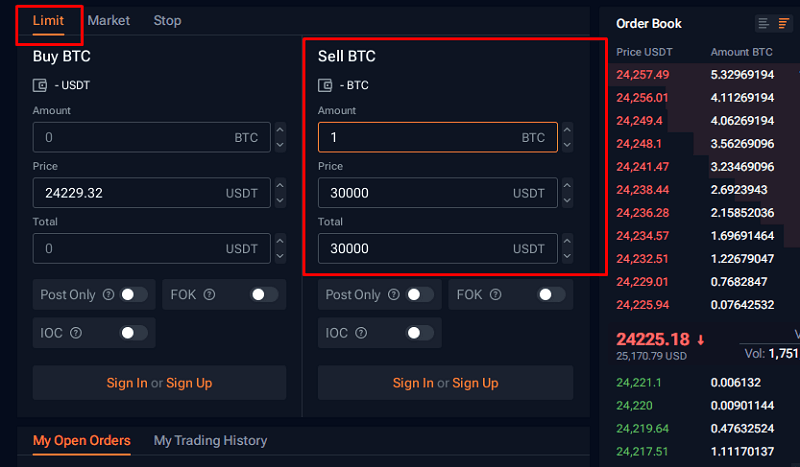Image resolution: width=800 pixels, height=467 pixels.
Task: Click Sign In link under Sell BTC
Action: point(413,383)
